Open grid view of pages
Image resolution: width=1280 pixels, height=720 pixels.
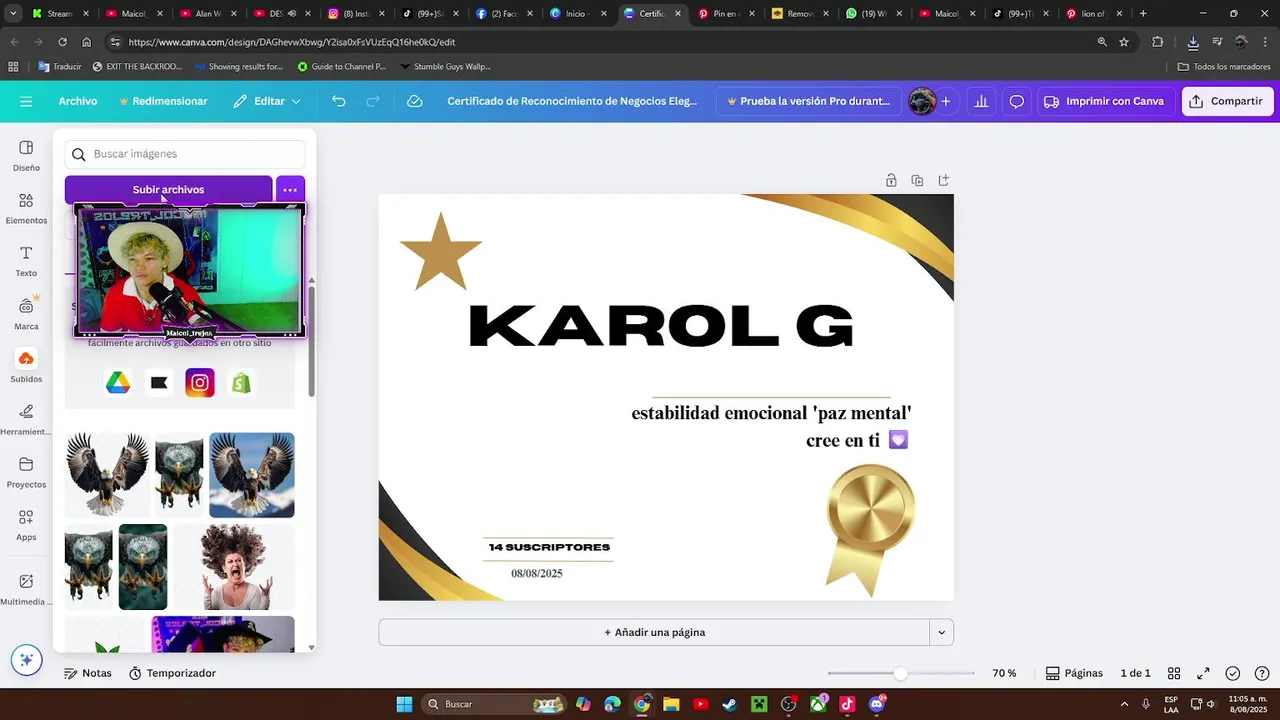[x=1174, y=673]
